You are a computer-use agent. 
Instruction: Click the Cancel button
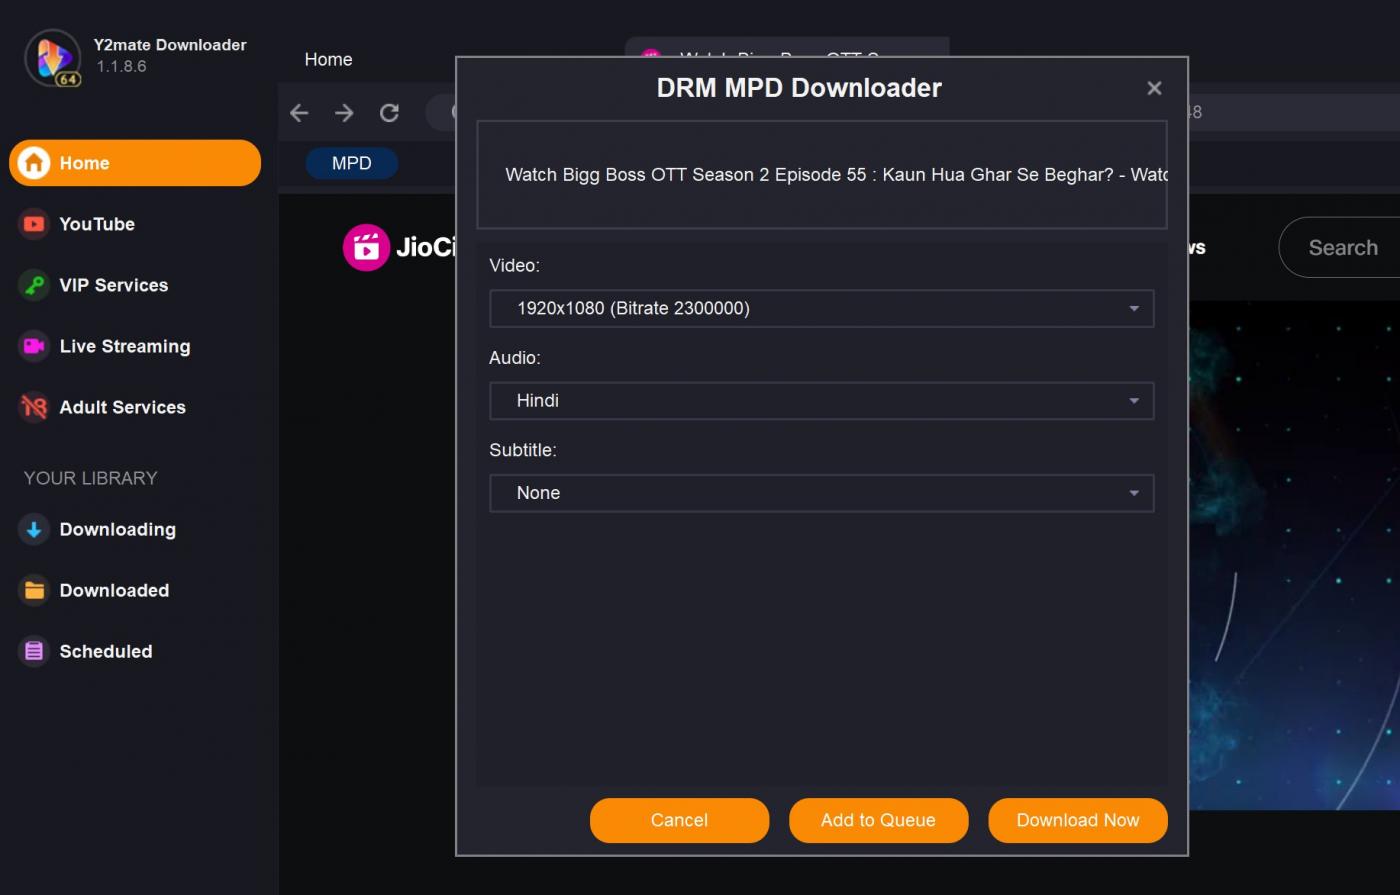pos(679,820)
